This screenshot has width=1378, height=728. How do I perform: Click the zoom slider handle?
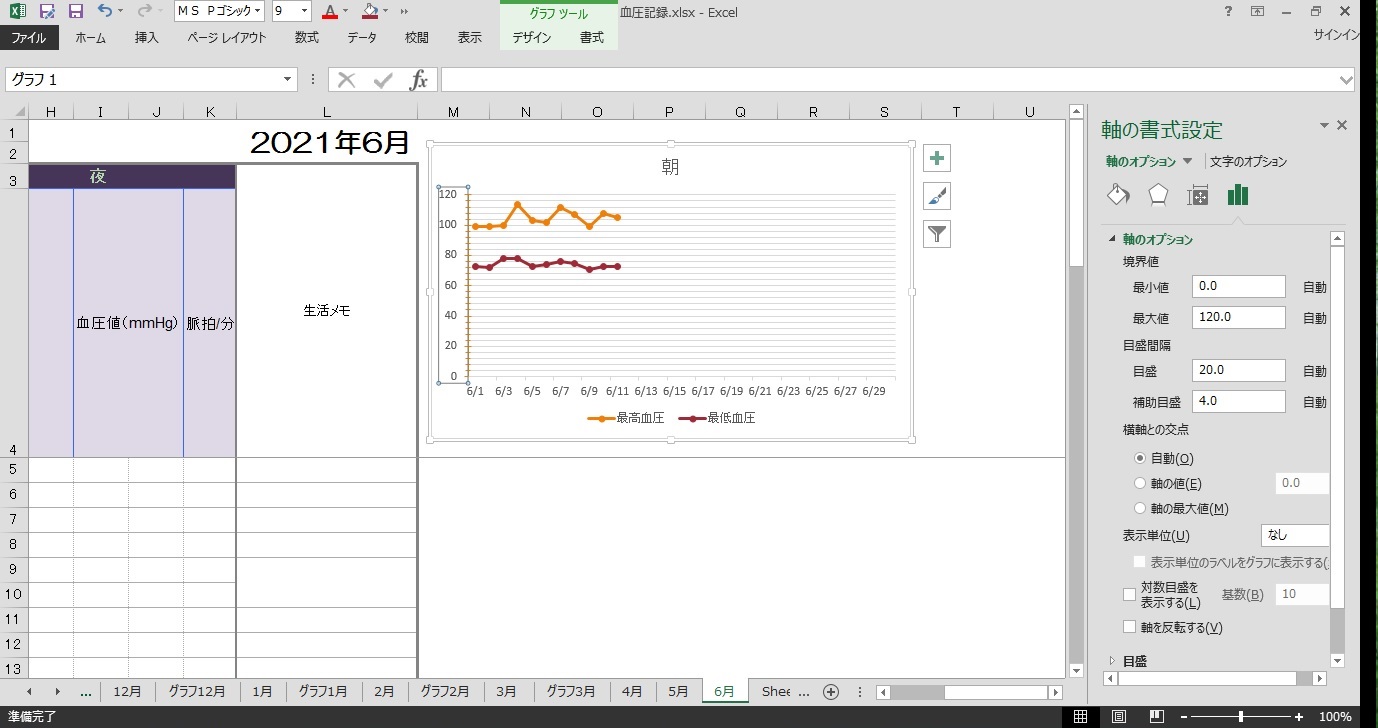tap(1241, 716)
